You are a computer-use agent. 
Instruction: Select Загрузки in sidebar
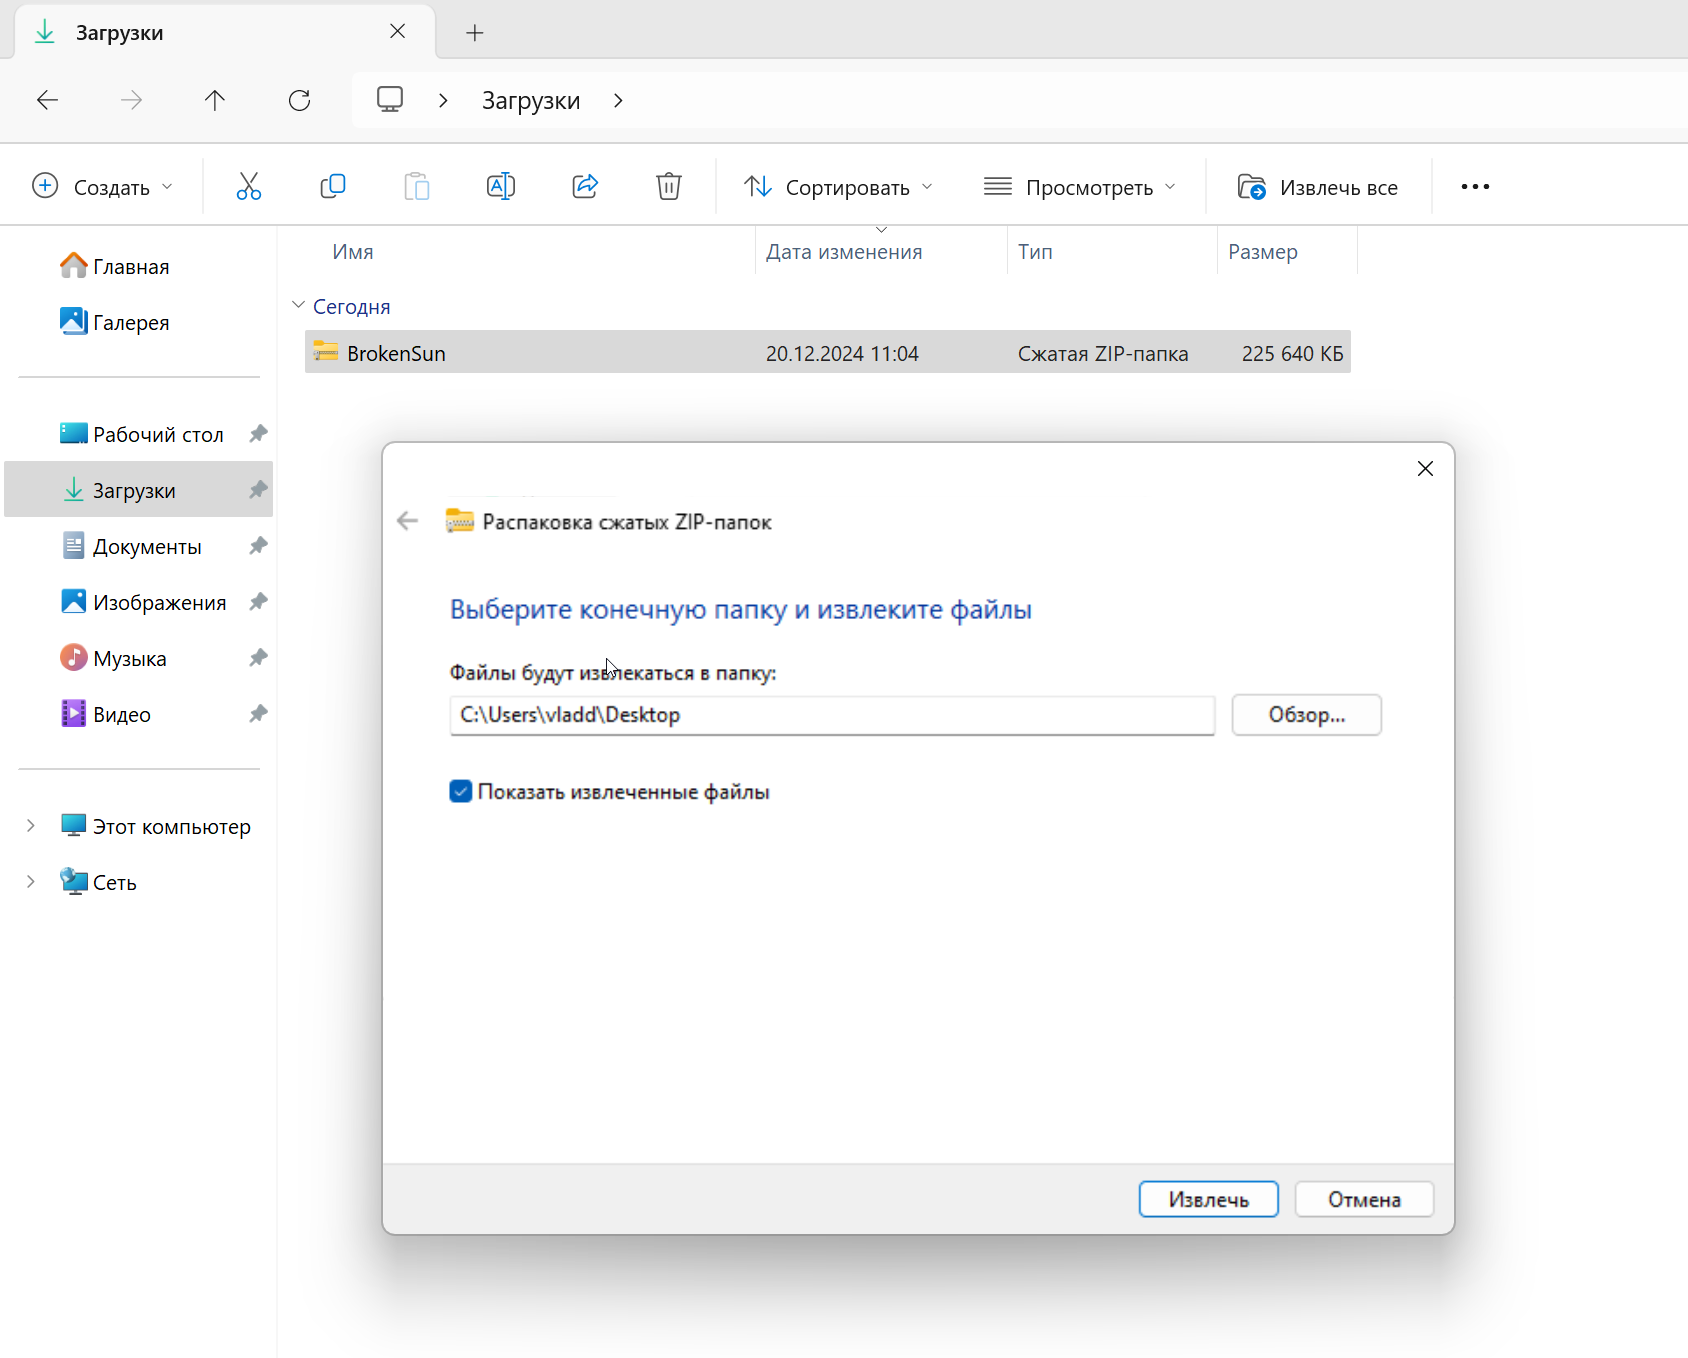click(x=139, y=490)
